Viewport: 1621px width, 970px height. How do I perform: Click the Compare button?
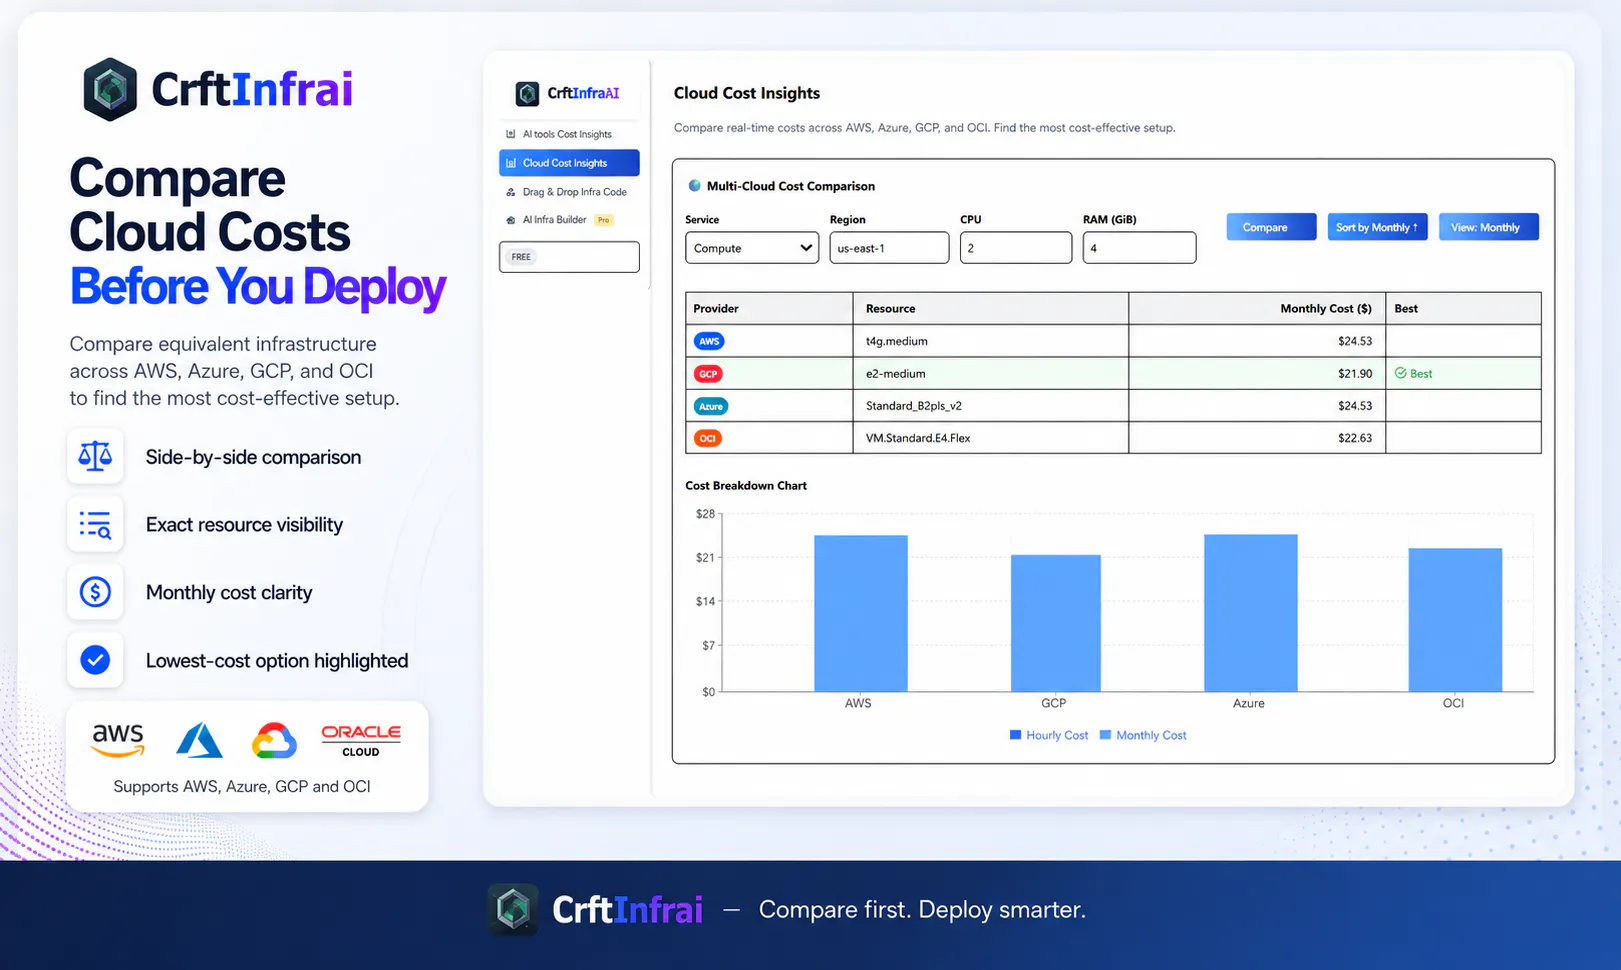1271,227
